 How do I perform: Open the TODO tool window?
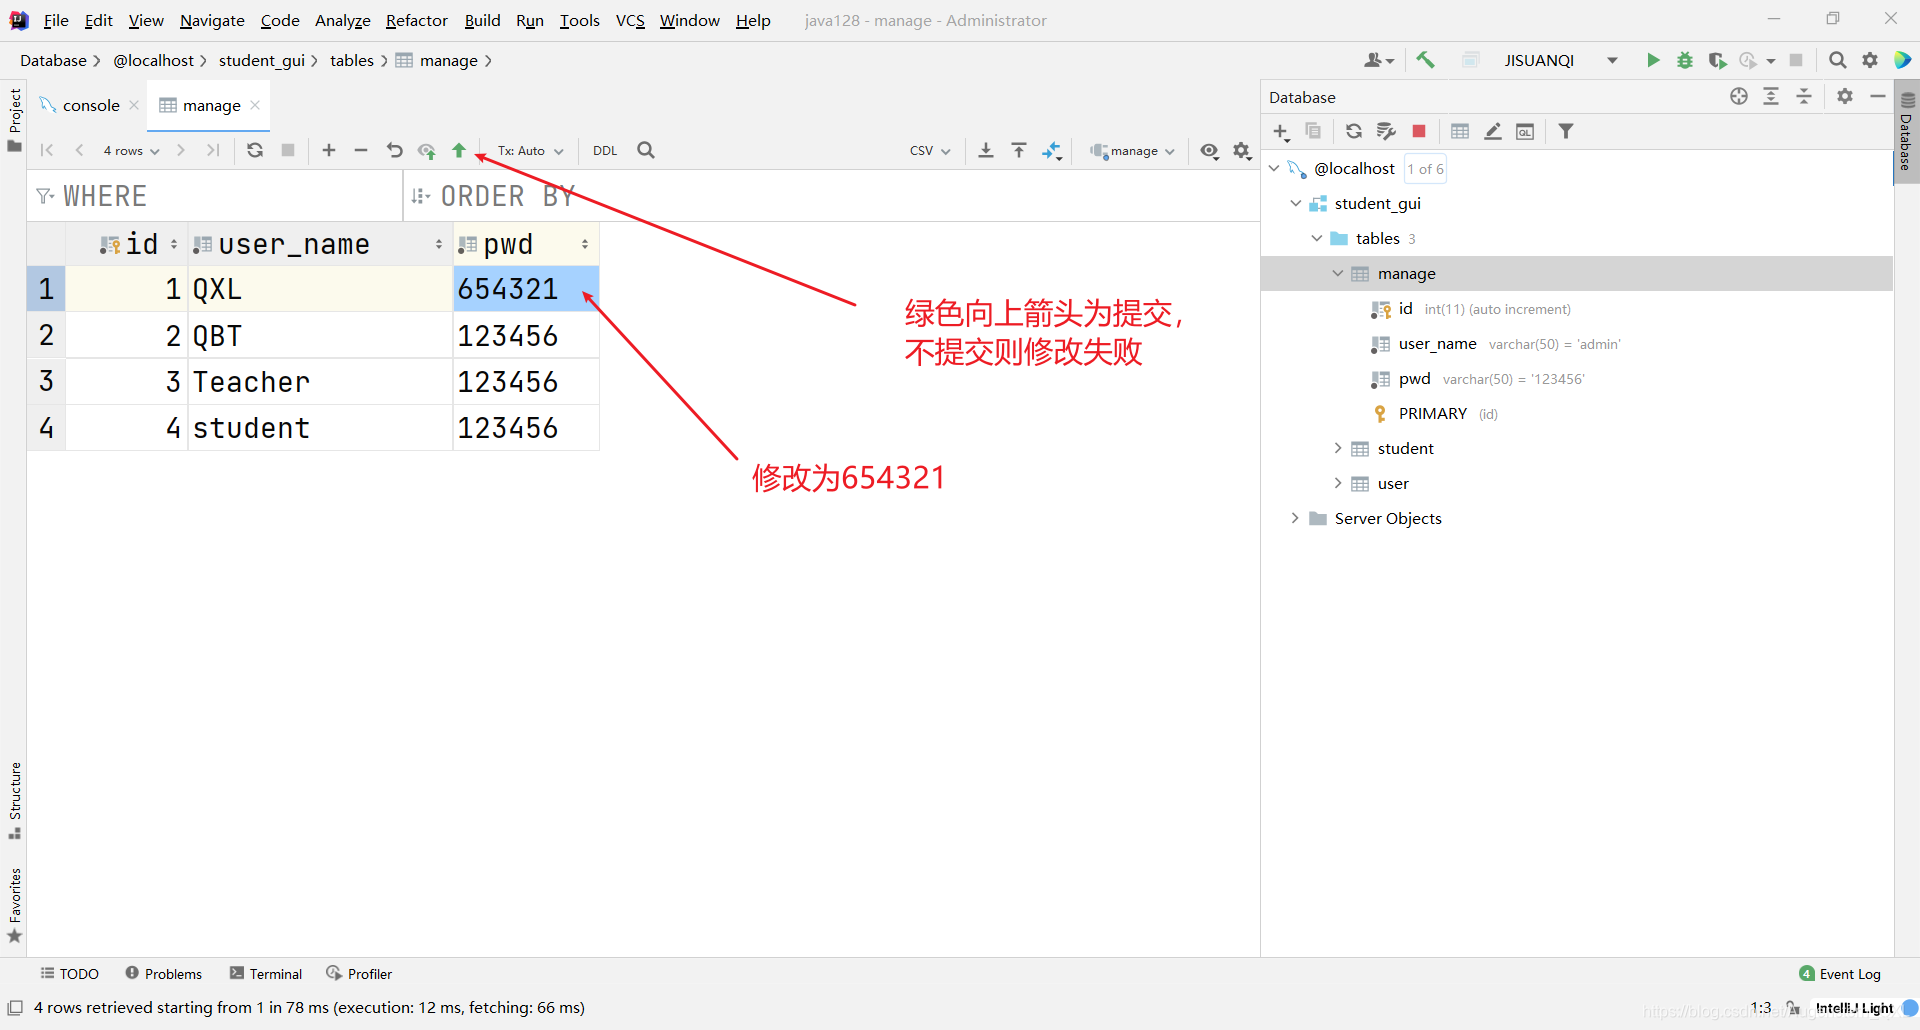pyautogui.click(x=70, y=974)
